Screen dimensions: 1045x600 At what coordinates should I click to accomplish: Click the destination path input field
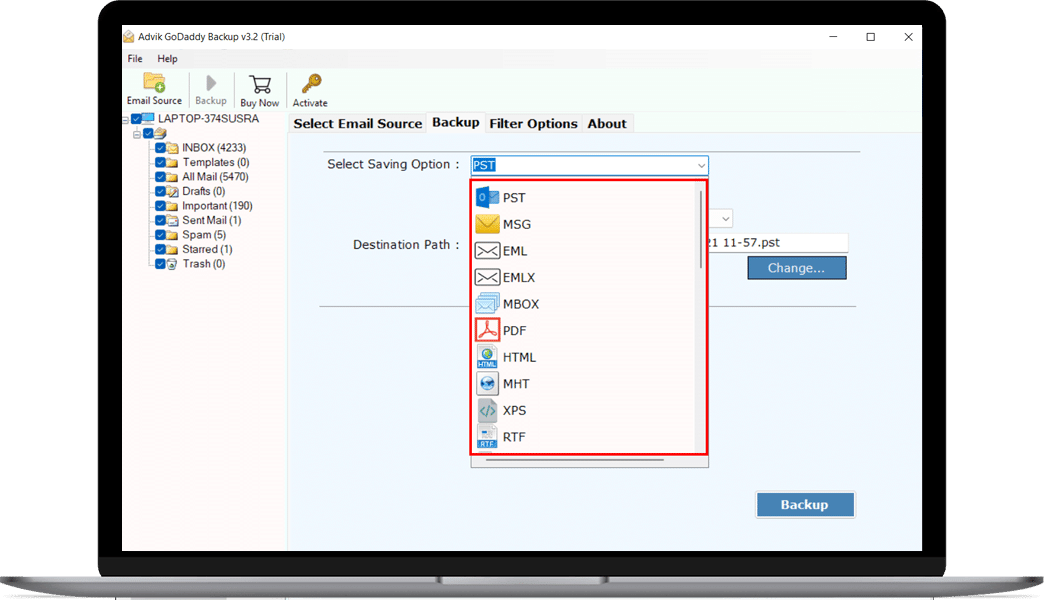(777, 243)
